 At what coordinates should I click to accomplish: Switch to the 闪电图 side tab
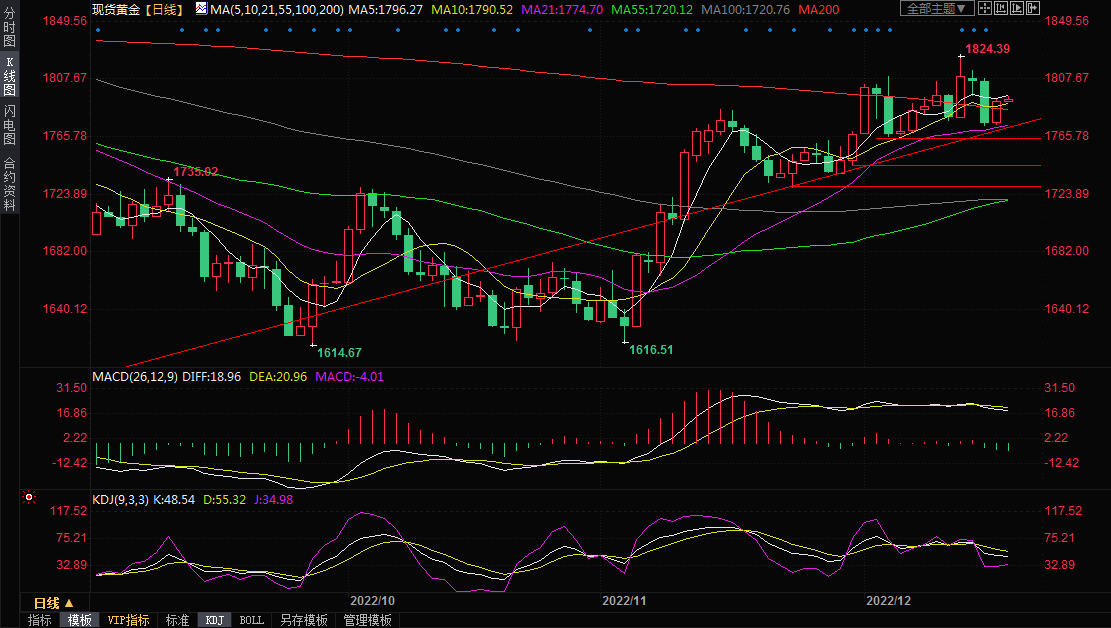click(x=9, y=126)
